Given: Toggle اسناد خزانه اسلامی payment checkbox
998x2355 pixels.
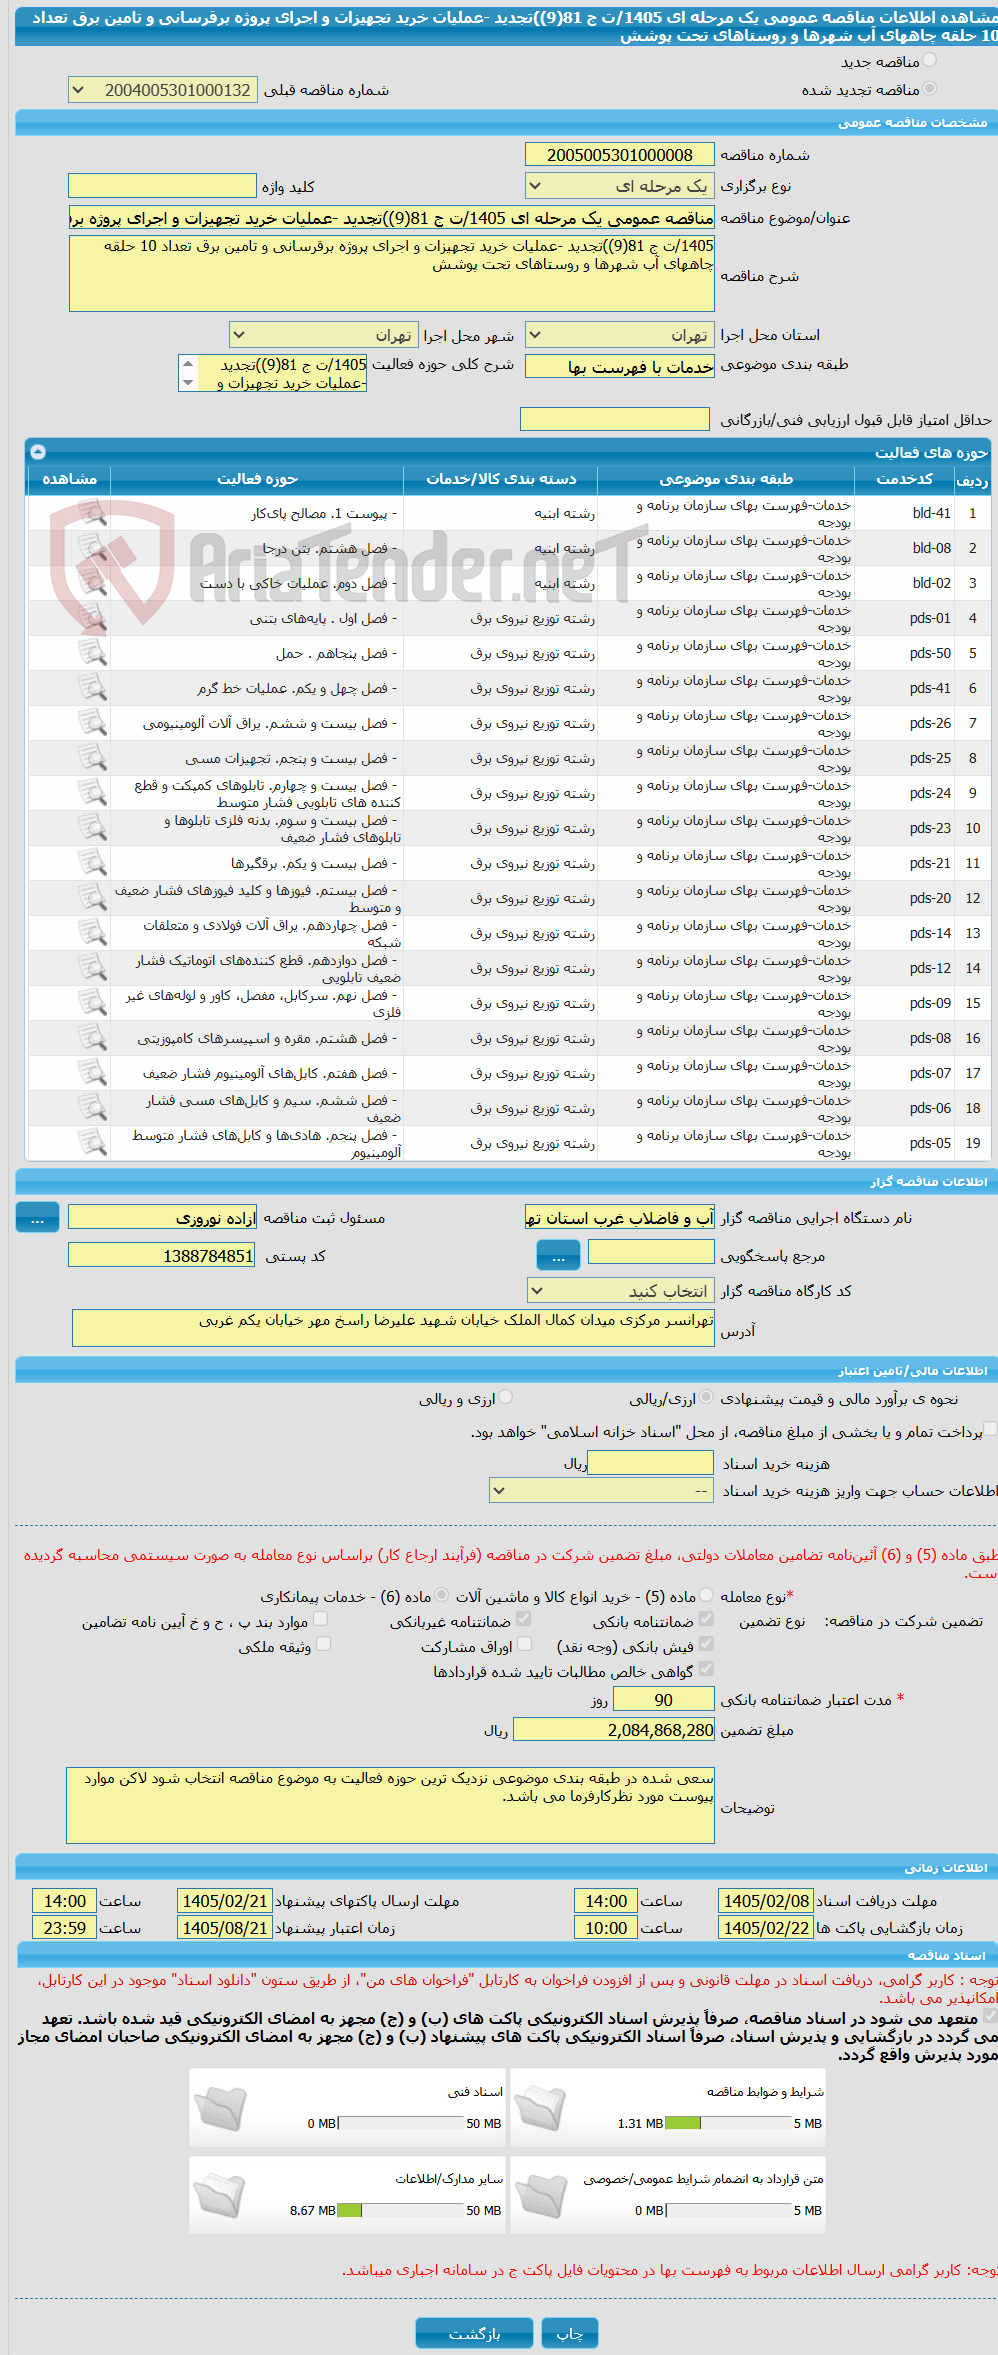Looking at the screenshot, I should (x=990, y=1429).
